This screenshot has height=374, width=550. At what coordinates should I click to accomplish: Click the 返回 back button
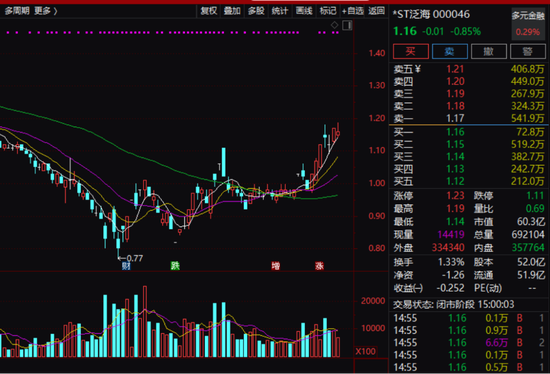(377, 11)
